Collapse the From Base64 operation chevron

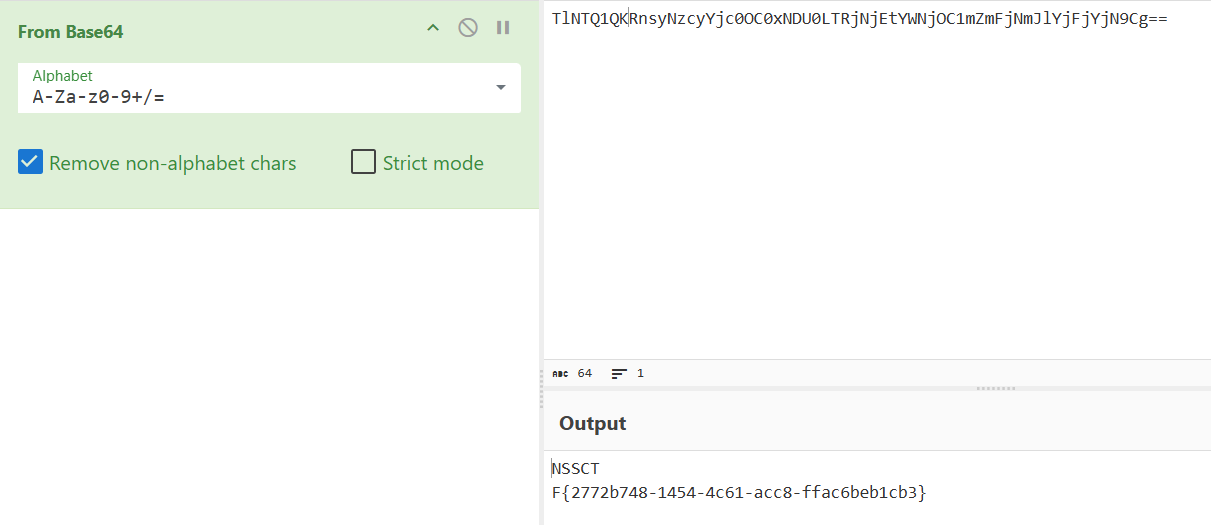(x=433, y=28)
